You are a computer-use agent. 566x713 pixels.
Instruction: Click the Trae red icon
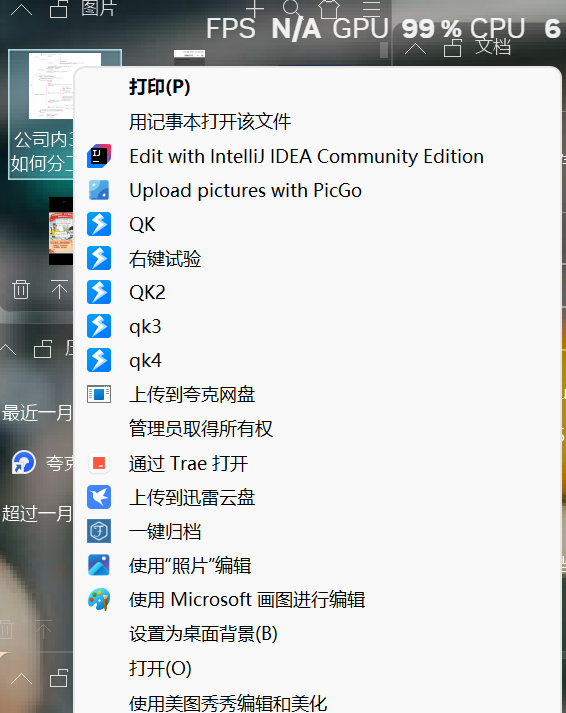[99, 463]
